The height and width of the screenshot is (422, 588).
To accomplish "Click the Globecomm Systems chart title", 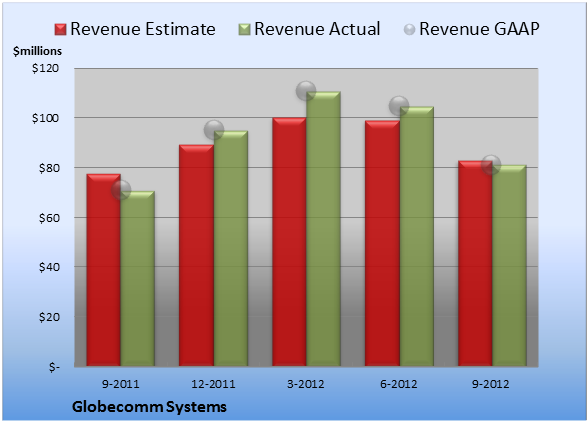I will (149, 407).
